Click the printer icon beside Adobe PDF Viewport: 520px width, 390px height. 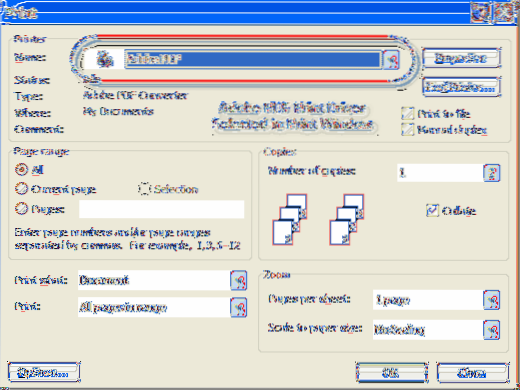pos(105,60)
